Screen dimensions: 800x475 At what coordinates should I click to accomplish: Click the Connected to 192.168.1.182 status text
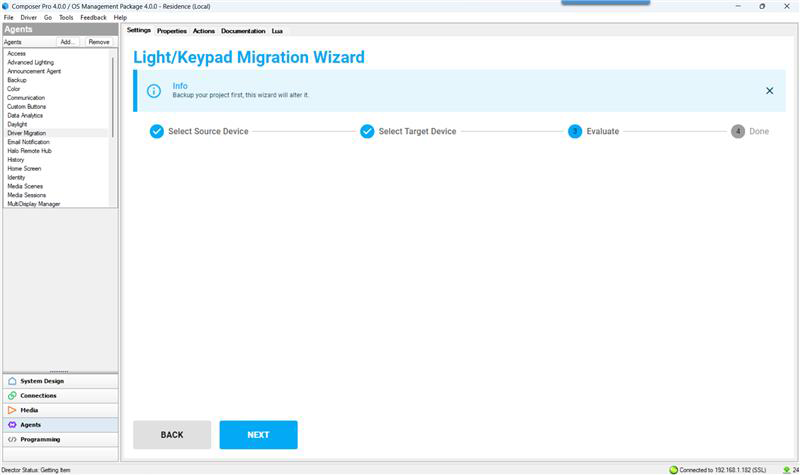(722, 470)
